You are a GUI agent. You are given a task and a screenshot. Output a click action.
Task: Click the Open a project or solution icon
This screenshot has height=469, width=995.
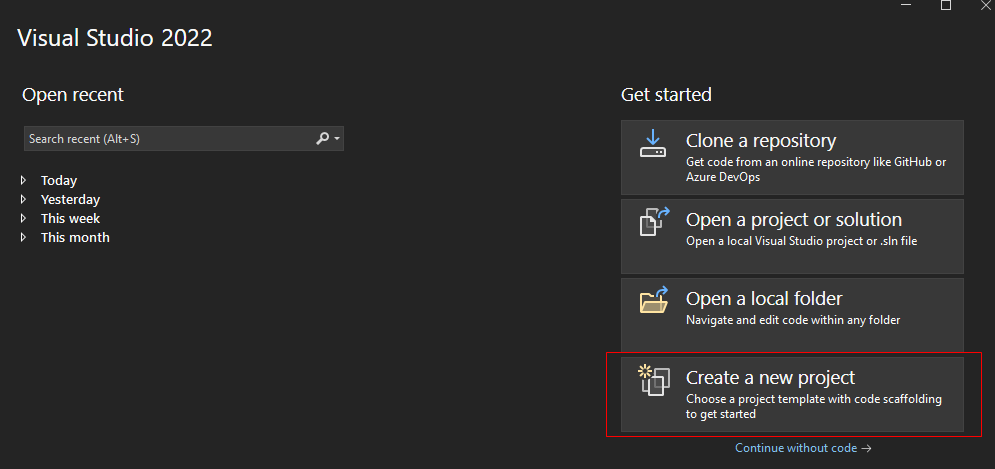654,223
